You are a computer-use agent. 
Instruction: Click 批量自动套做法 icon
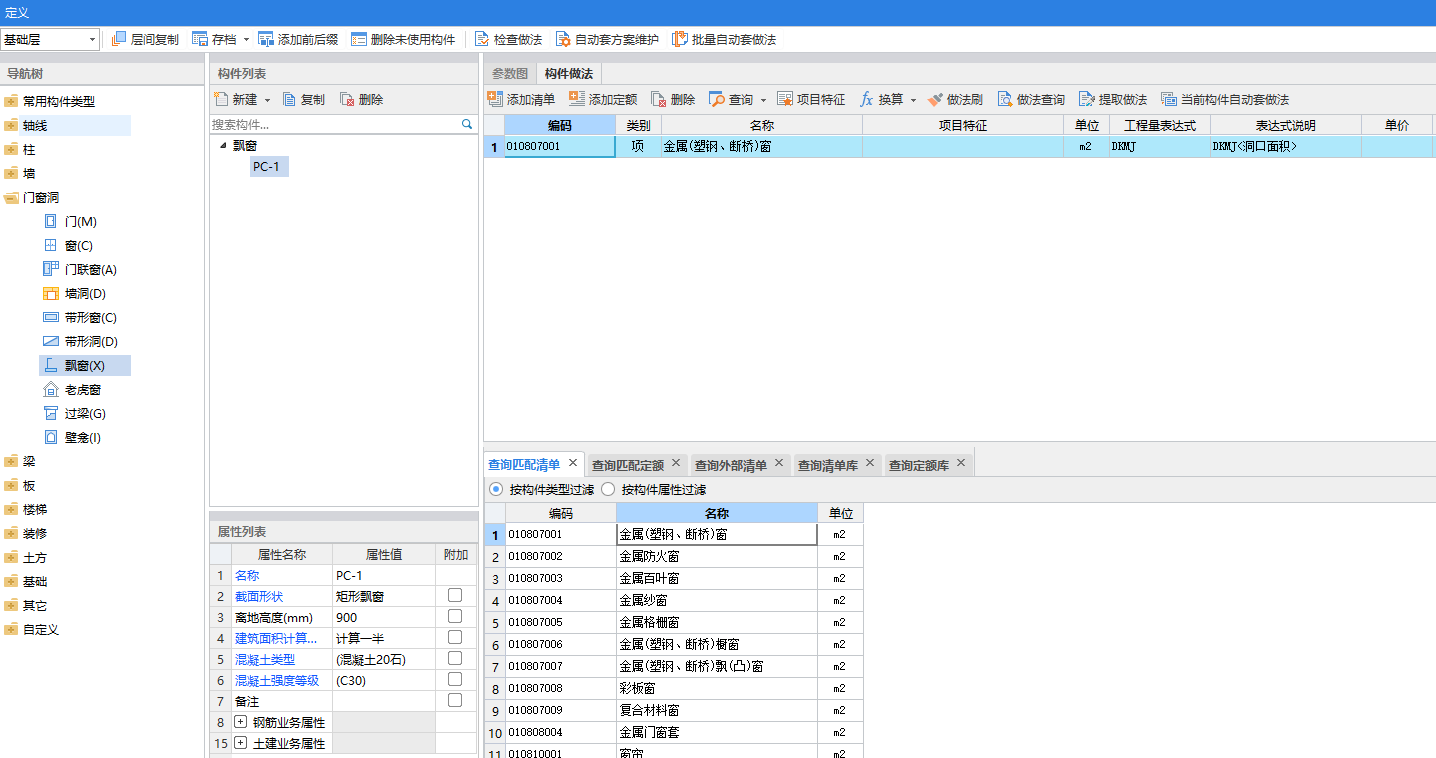[x=680, y=39]
